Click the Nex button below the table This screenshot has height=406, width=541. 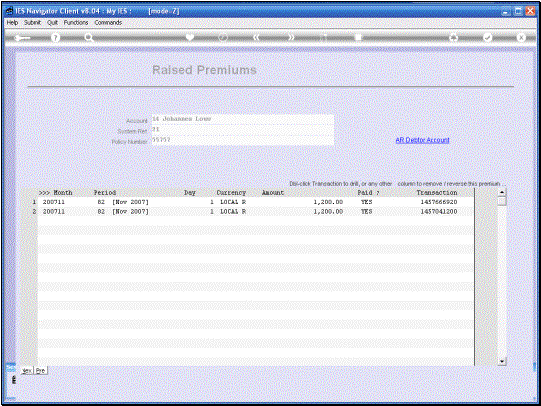(27, 371)
